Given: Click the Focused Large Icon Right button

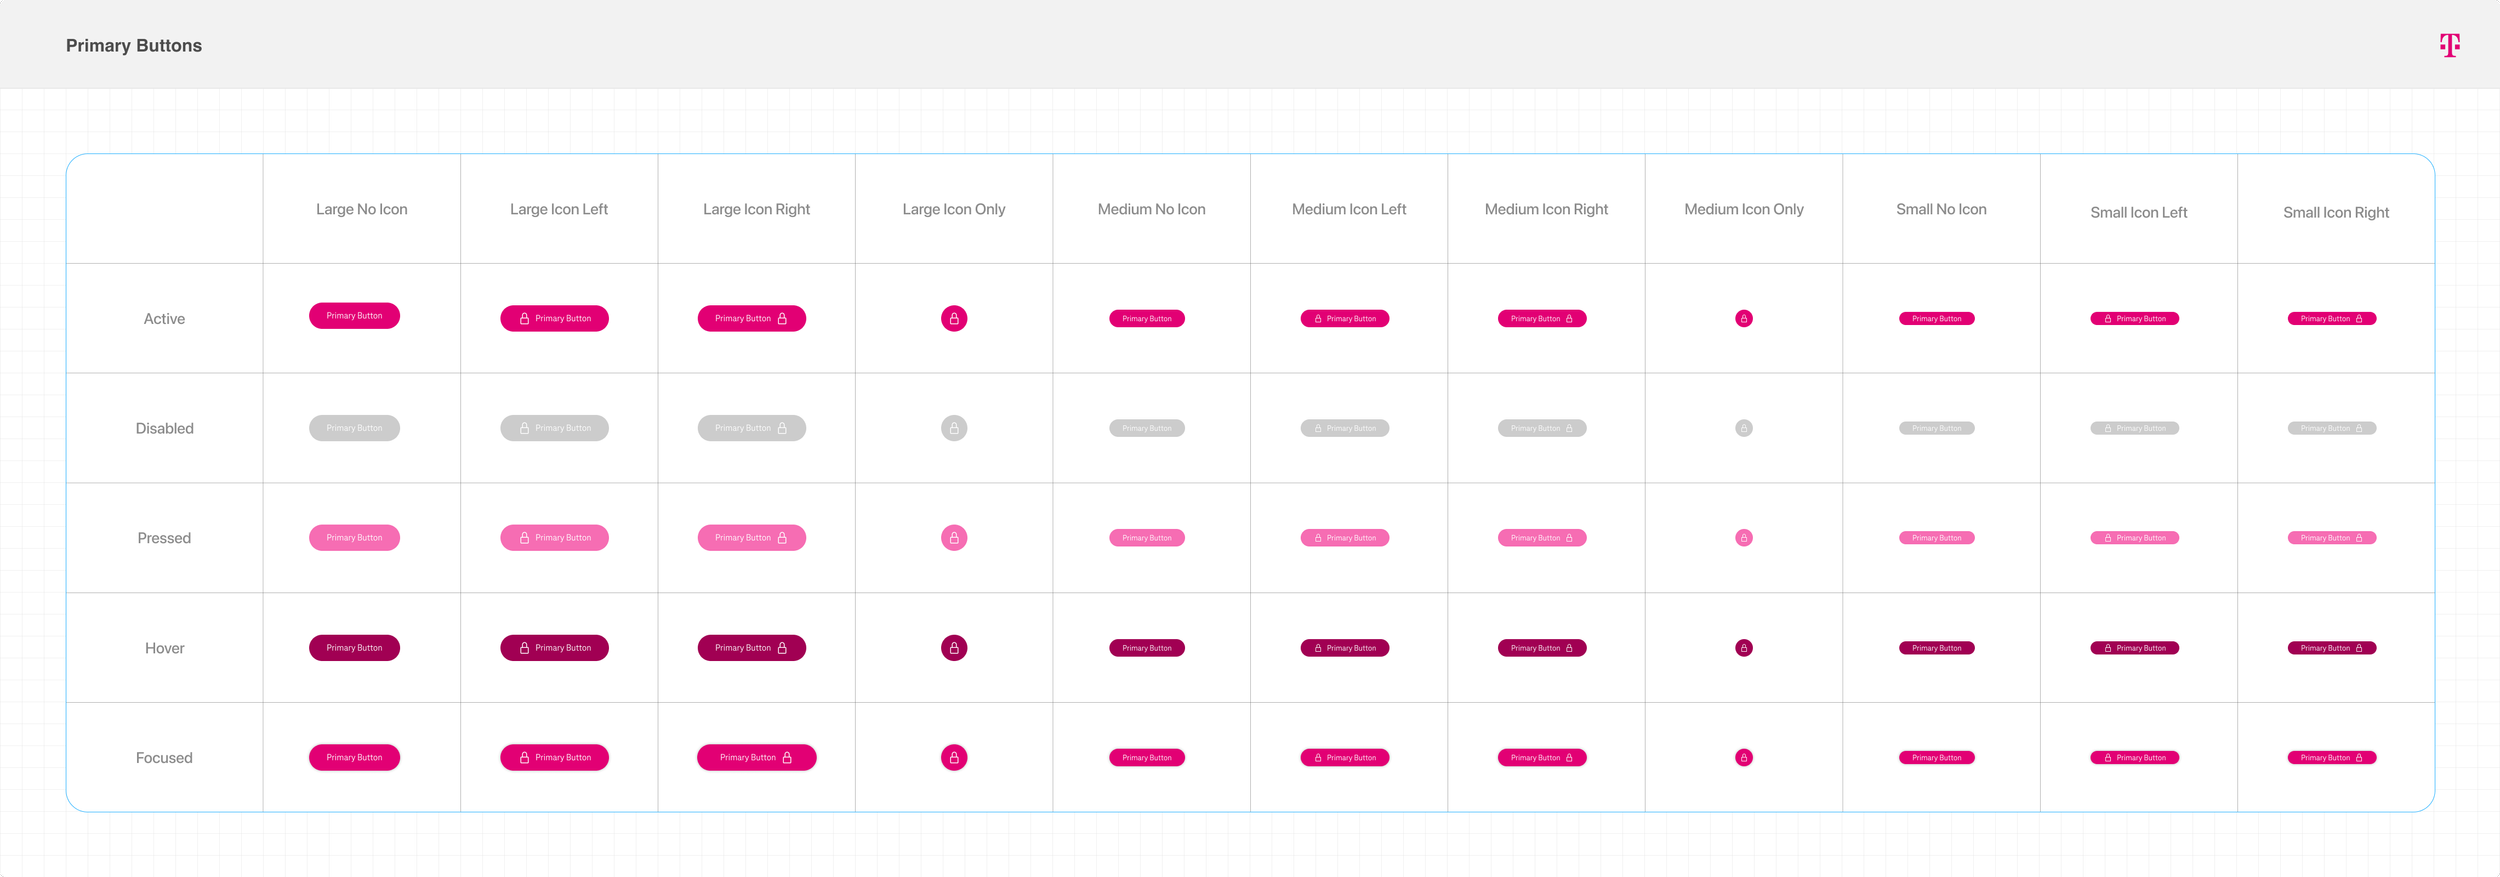Looking at the screenshot, I should click(x=757, y=757).
